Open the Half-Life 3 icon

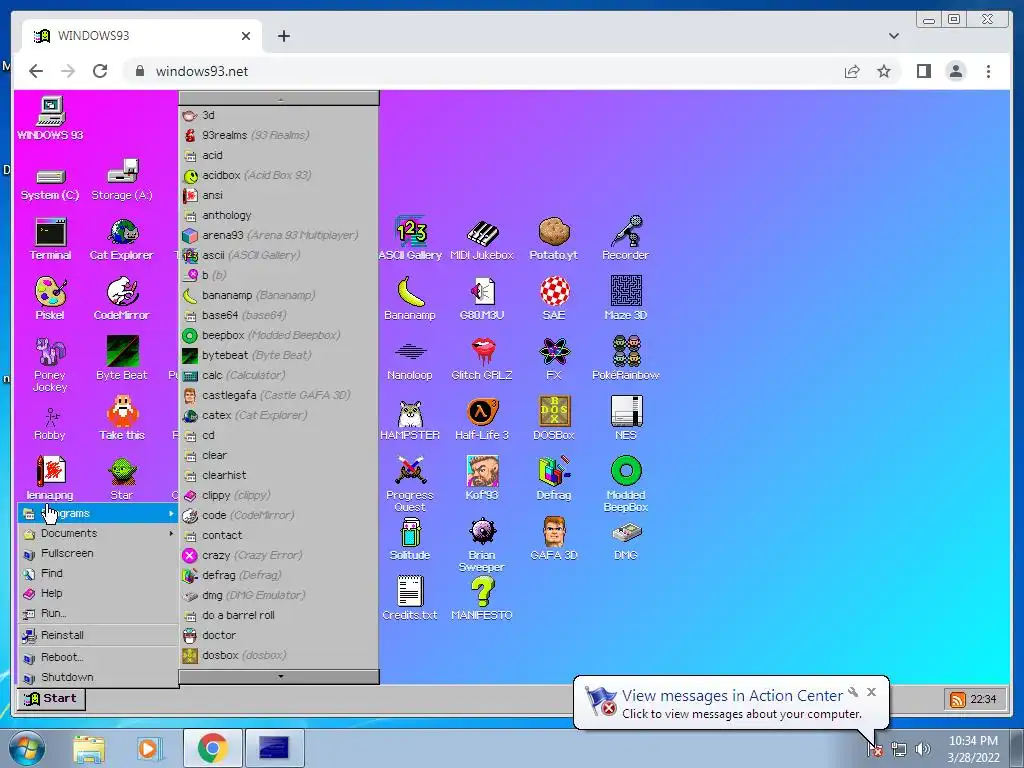pos(482,419)
